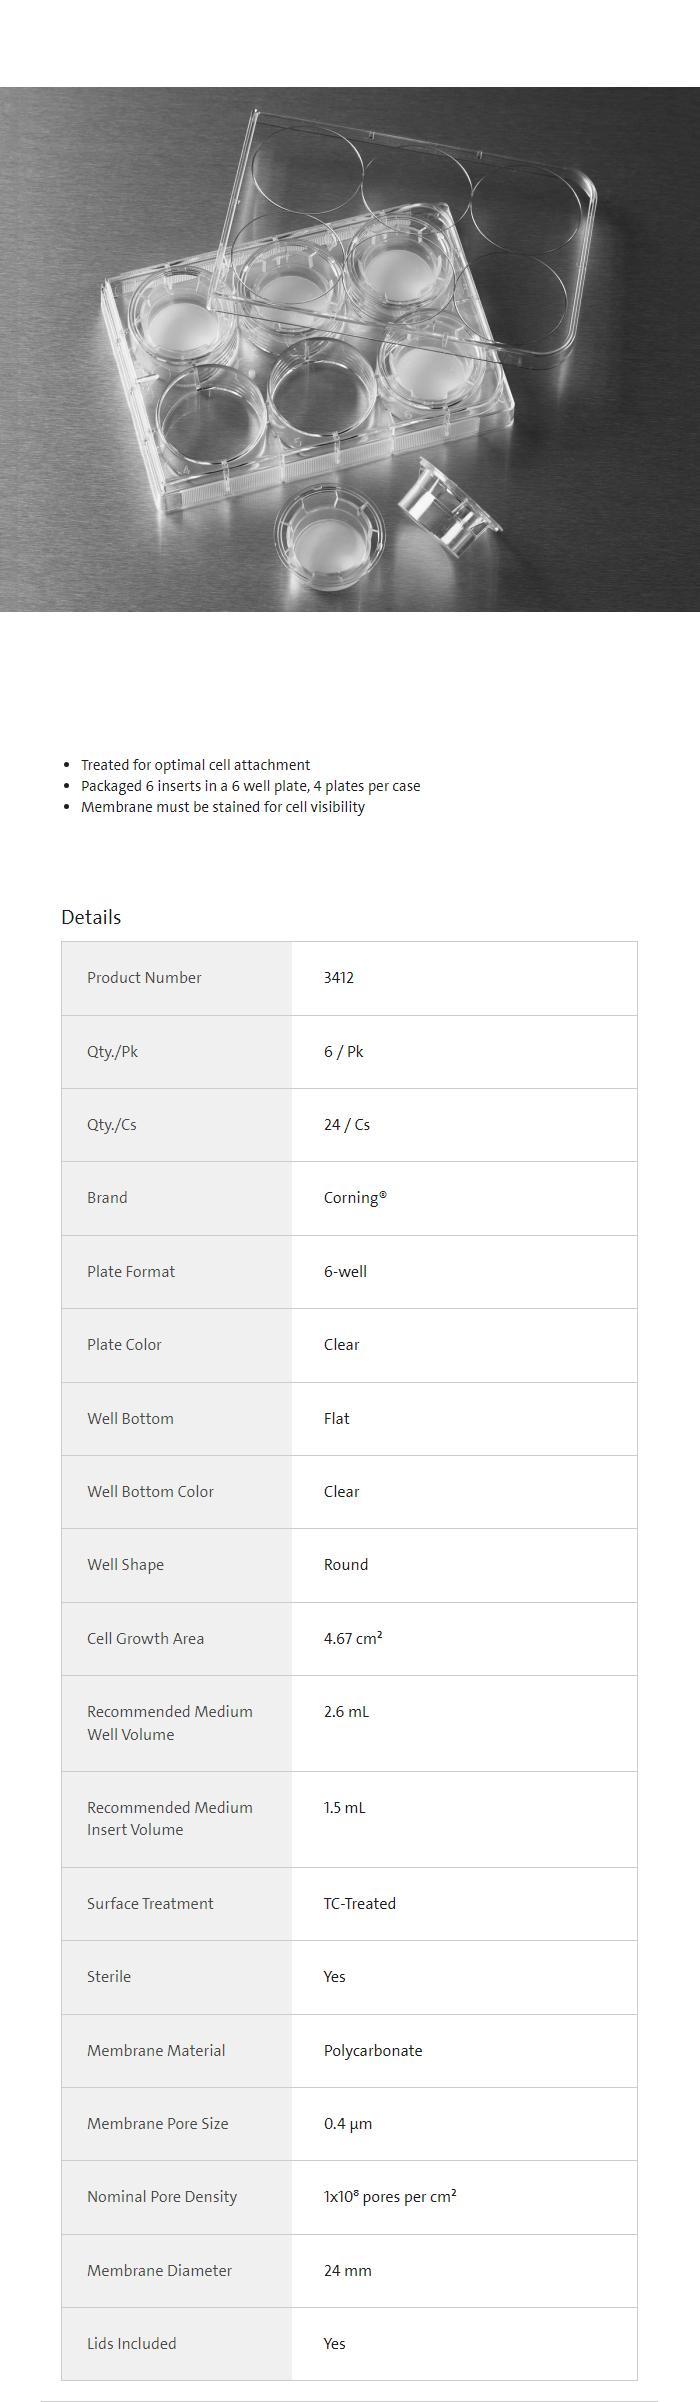Click the Corning brand value

(x=355, y=1198)
